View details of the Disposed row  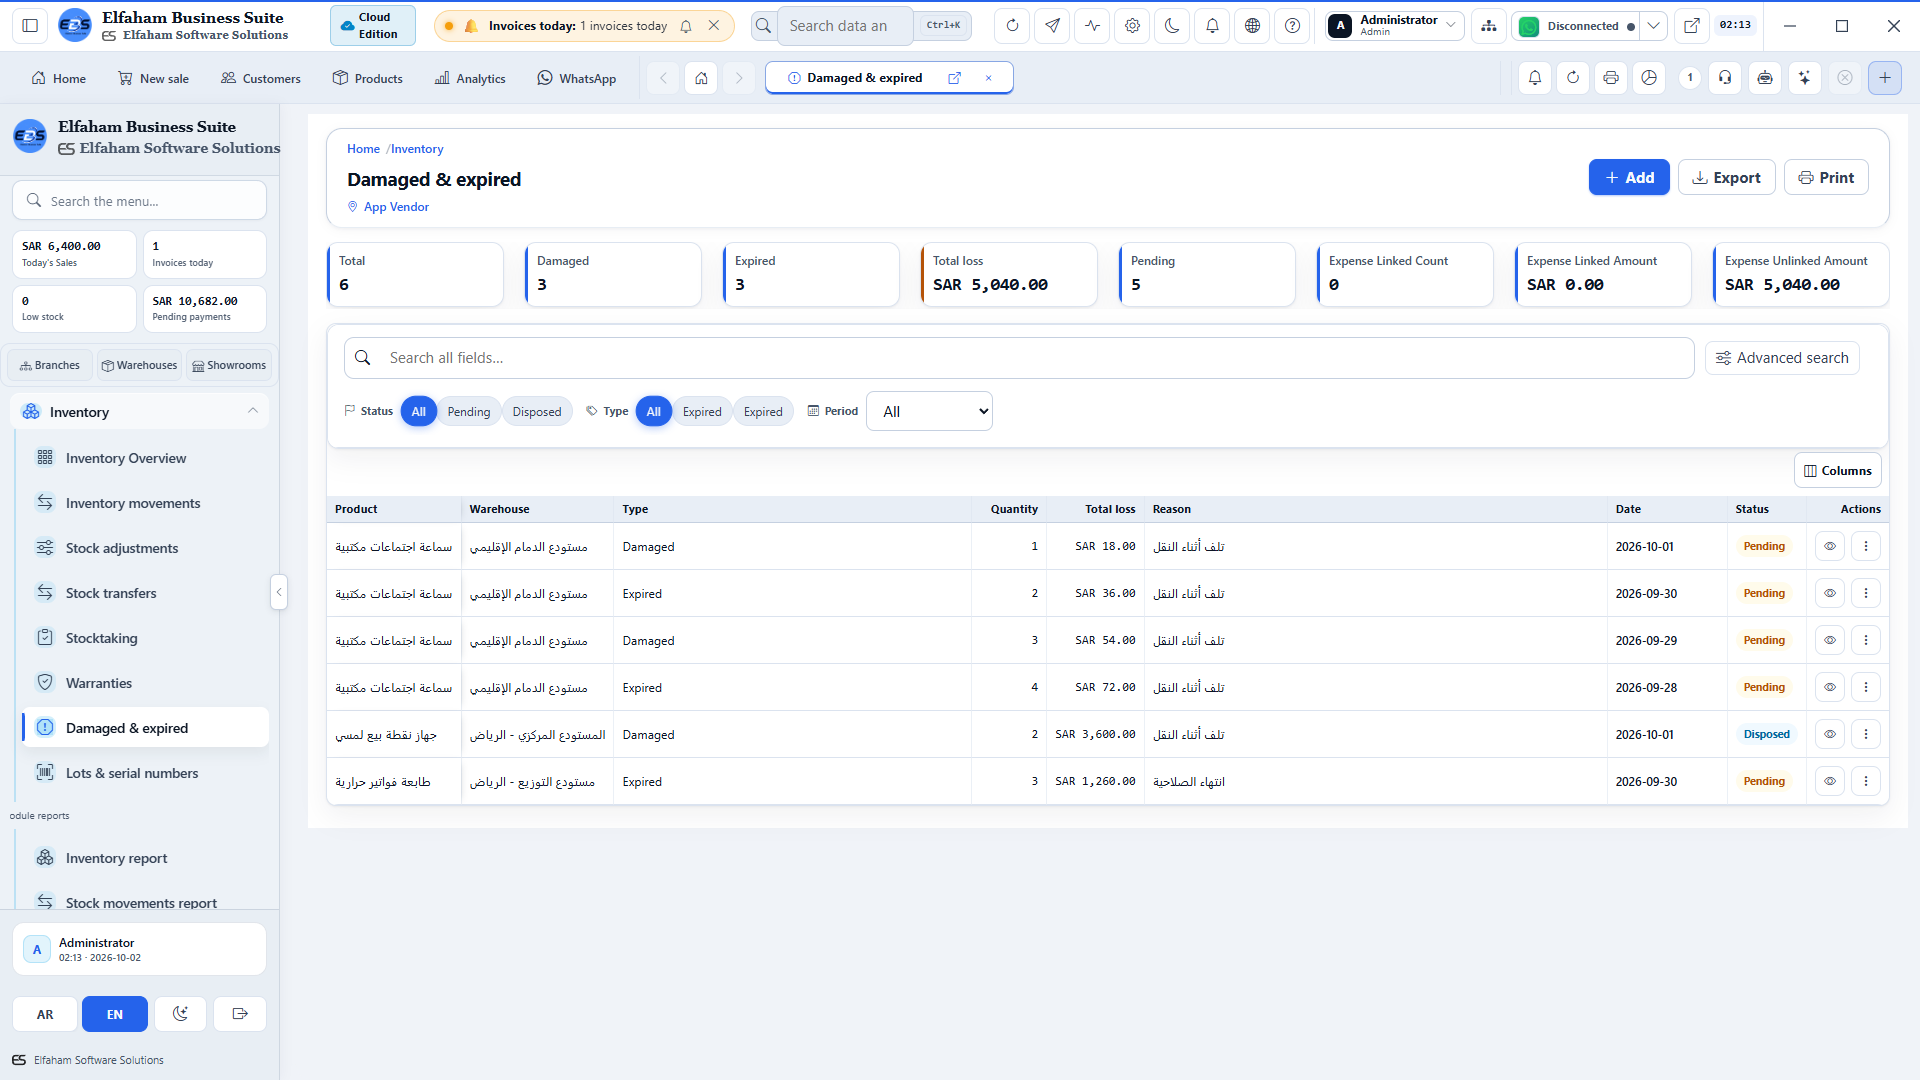click(x=1829, y=734)
